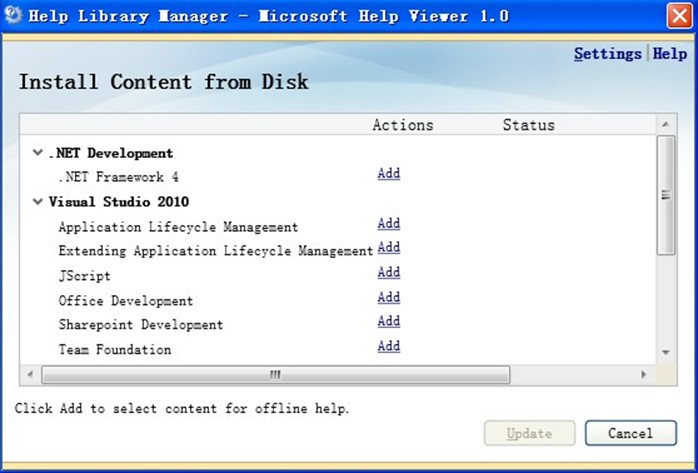Collapse the Visual Studio 2010 group
This screenshot has width=698, height=473.
tap(38, 202)
